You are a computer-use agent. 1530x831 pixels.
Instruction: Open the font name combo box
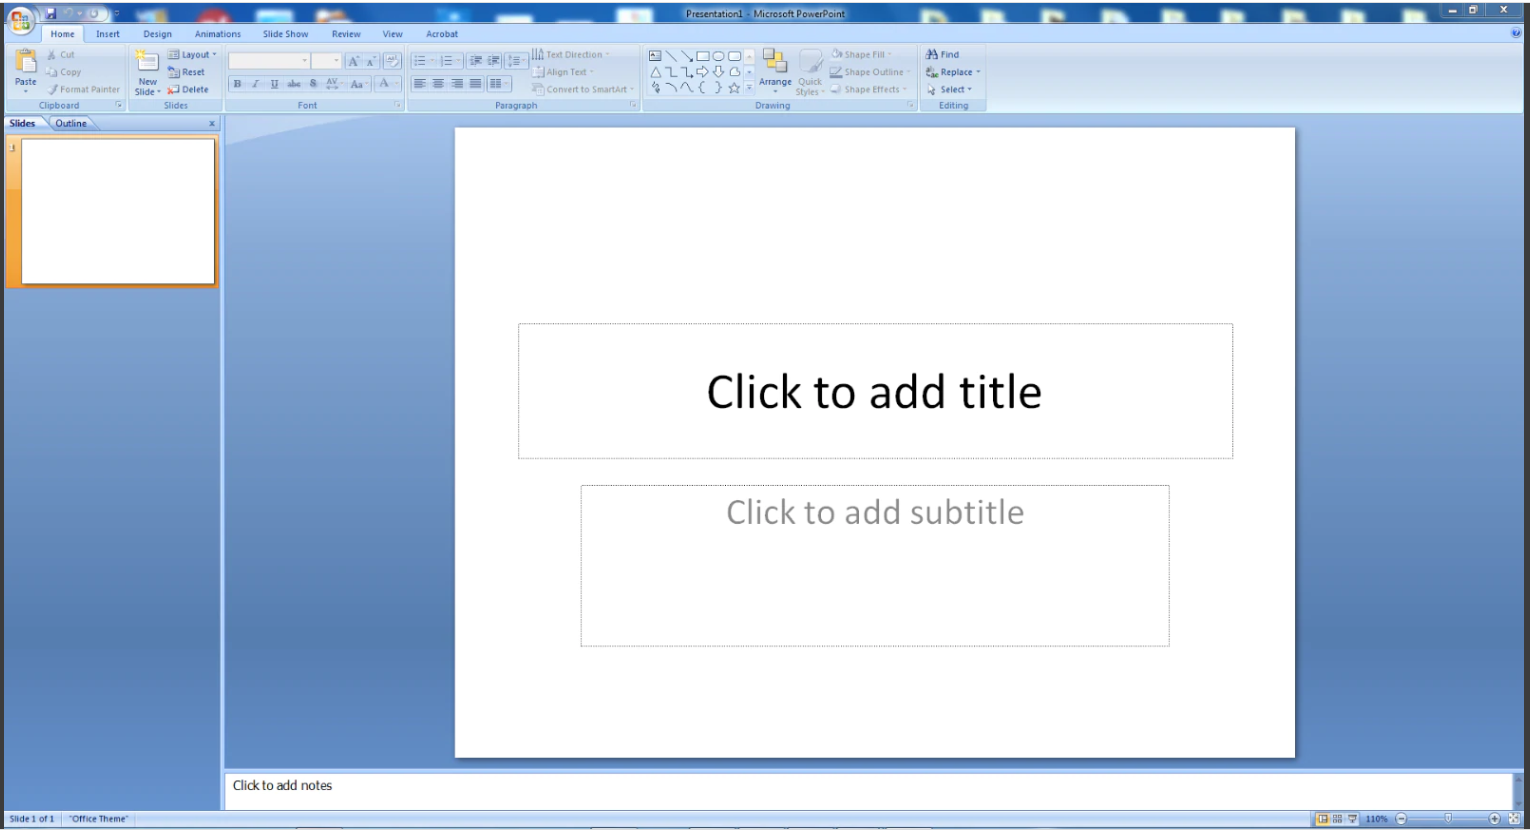tap(269, 61)
